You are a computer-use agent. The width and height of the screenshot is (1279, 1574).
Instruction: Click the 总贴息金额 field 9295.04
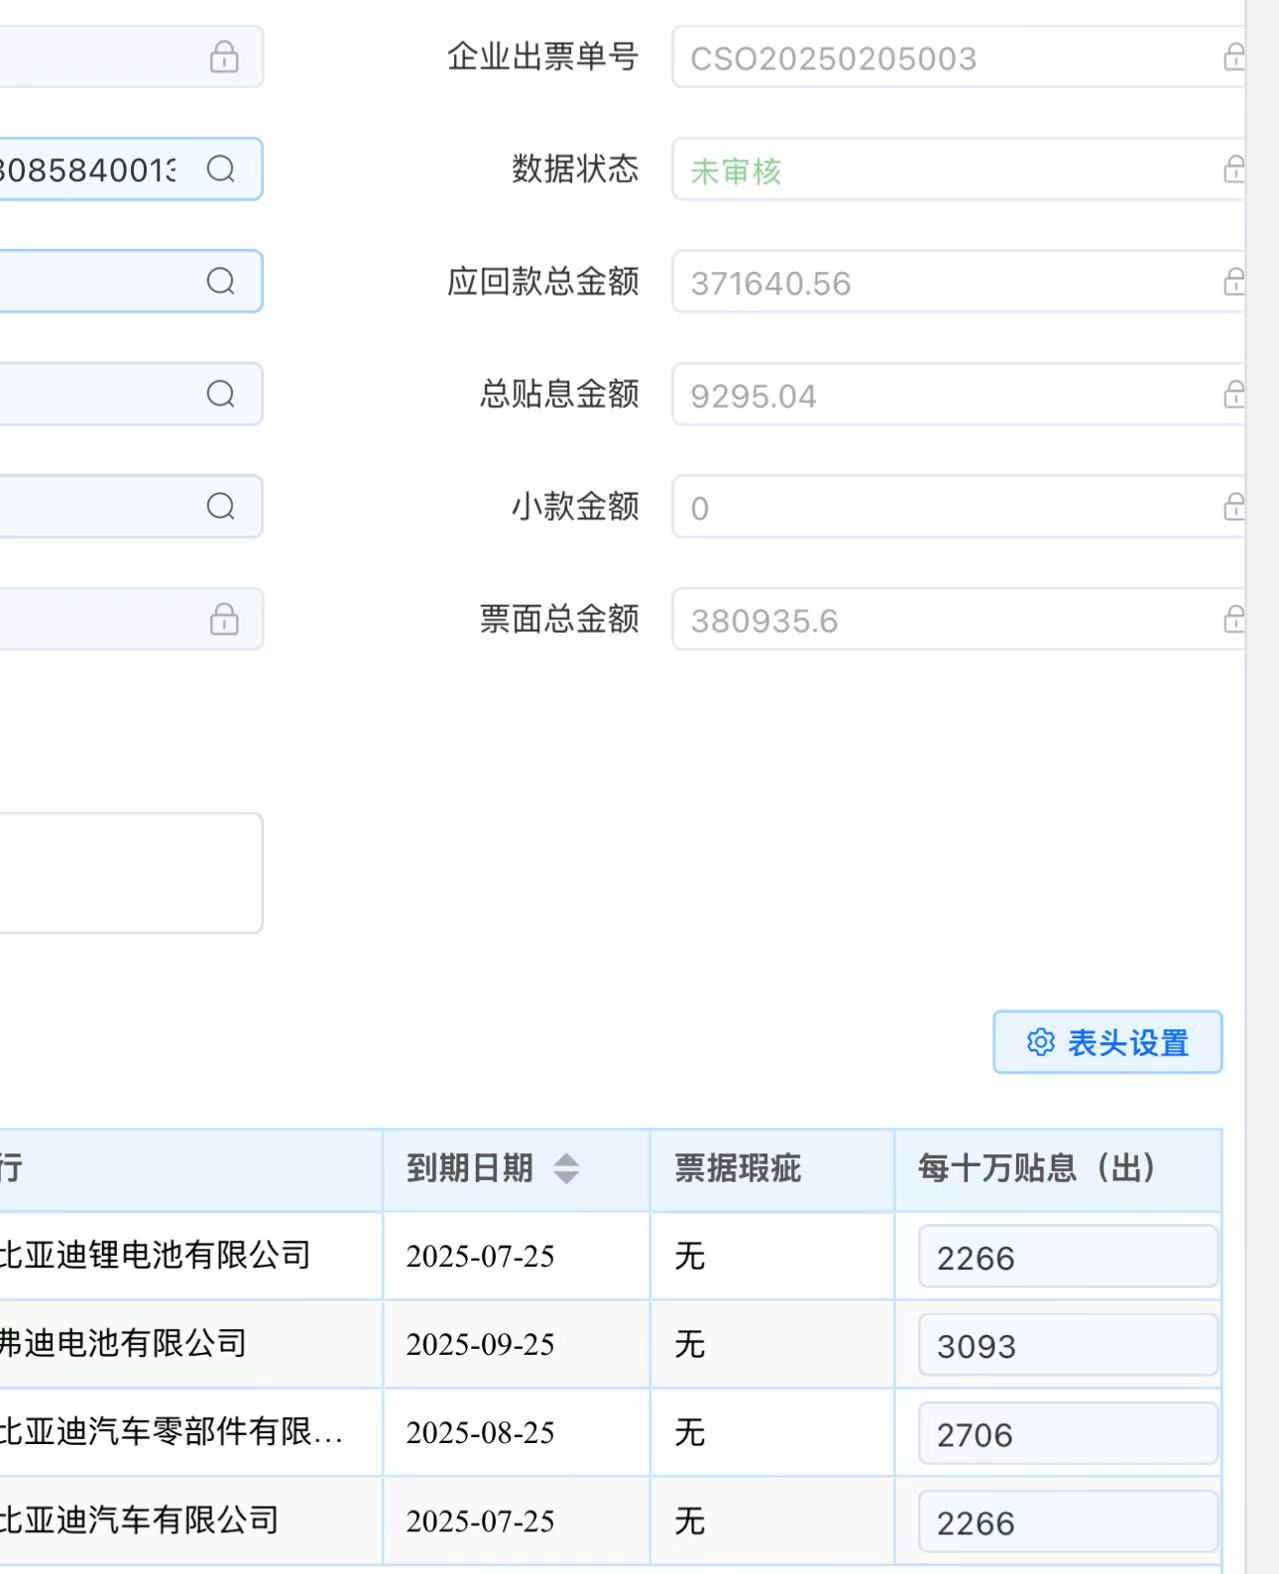click(x=940, y=396)
